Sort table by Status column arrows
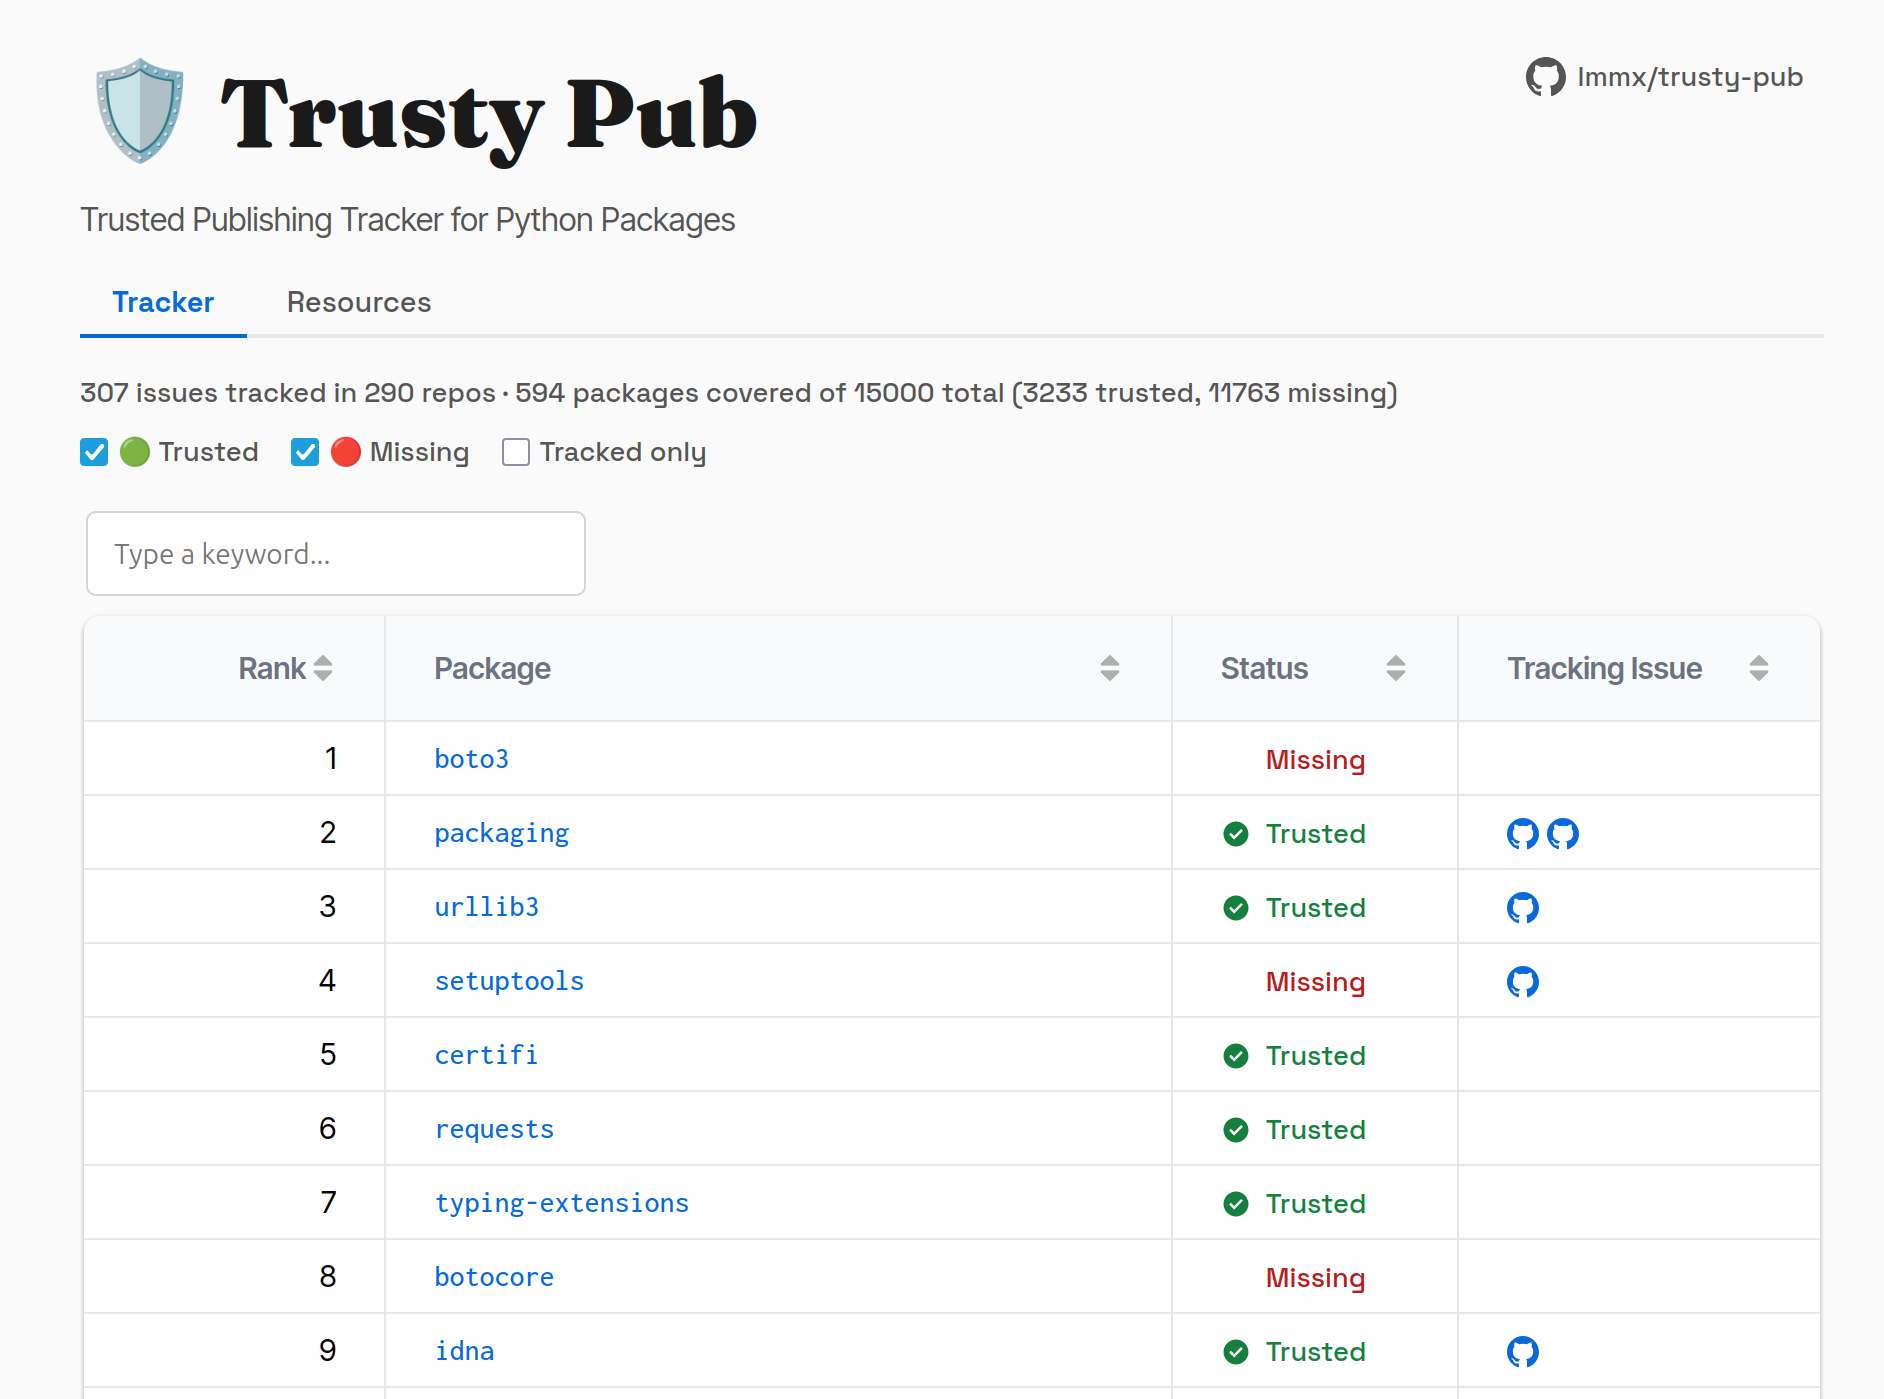Image resolution: width=1884 pixels, height=1399 pixels. [x=1395, y=668]
